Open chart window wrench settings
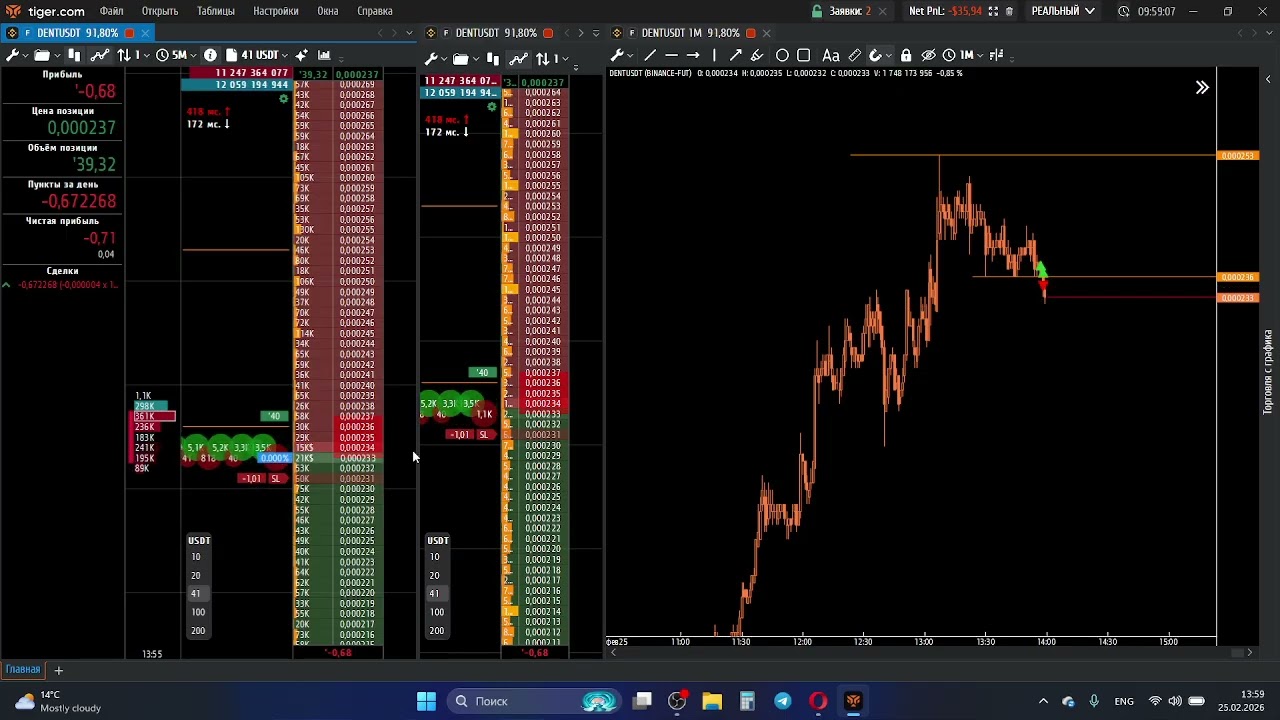Image resolution: width=1280 pixels, height=720 pixels. [x=618, y=56]
